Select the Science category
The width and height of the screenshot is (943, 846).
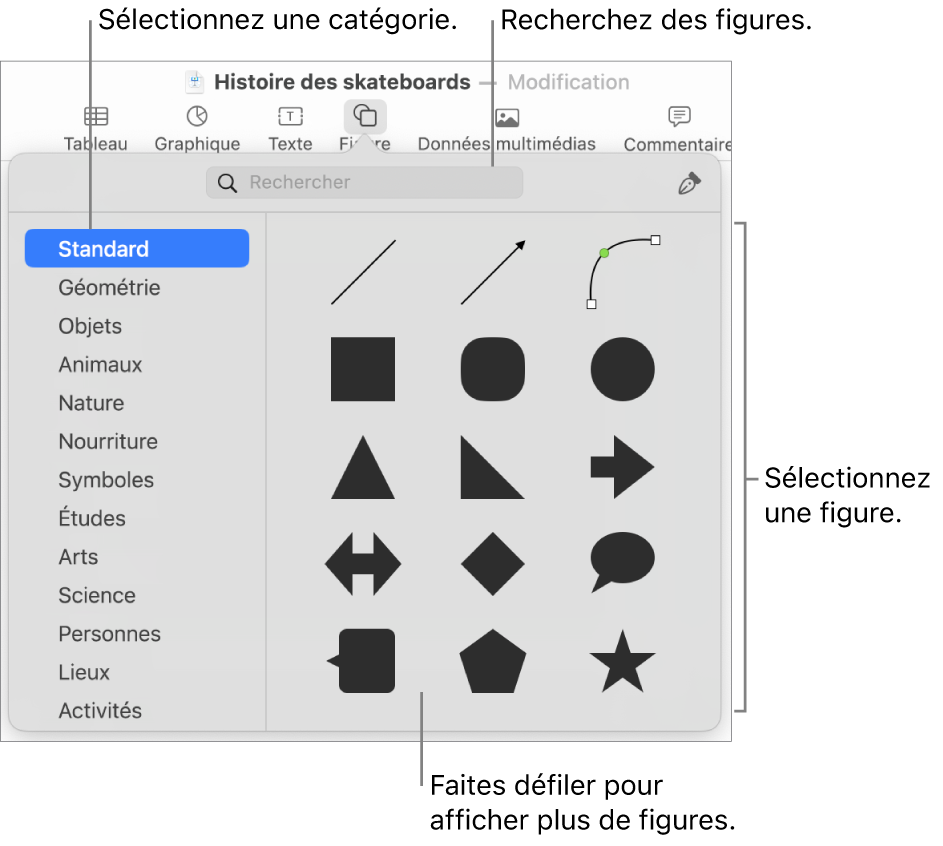97,595
